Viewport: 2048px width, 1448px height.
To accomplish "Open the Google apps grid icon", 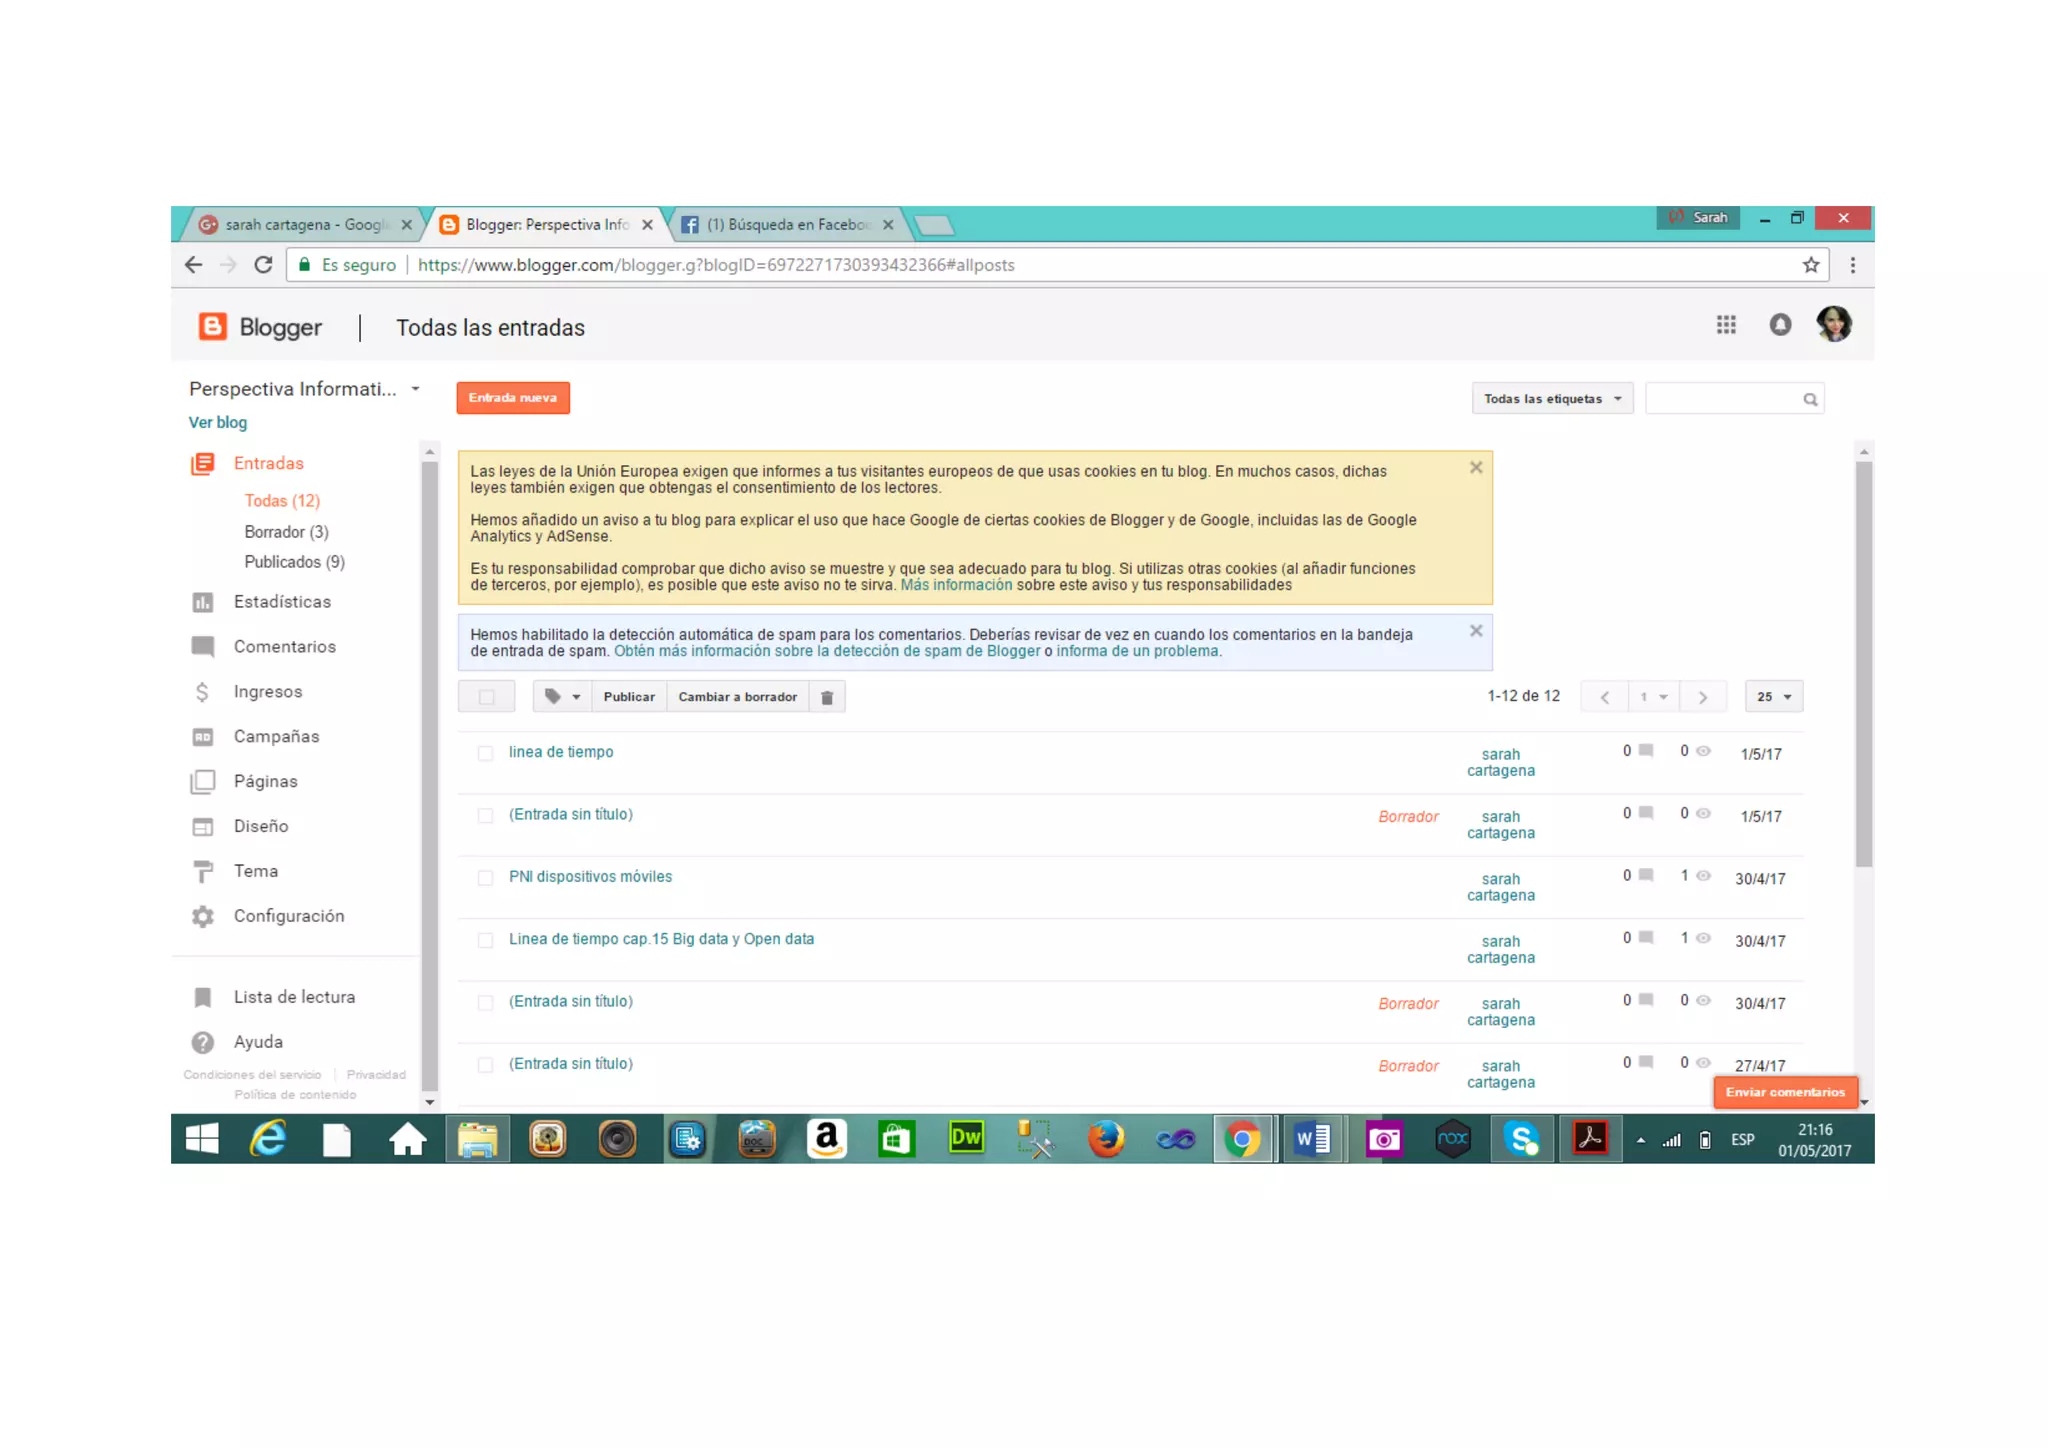I will [1726, 325].
